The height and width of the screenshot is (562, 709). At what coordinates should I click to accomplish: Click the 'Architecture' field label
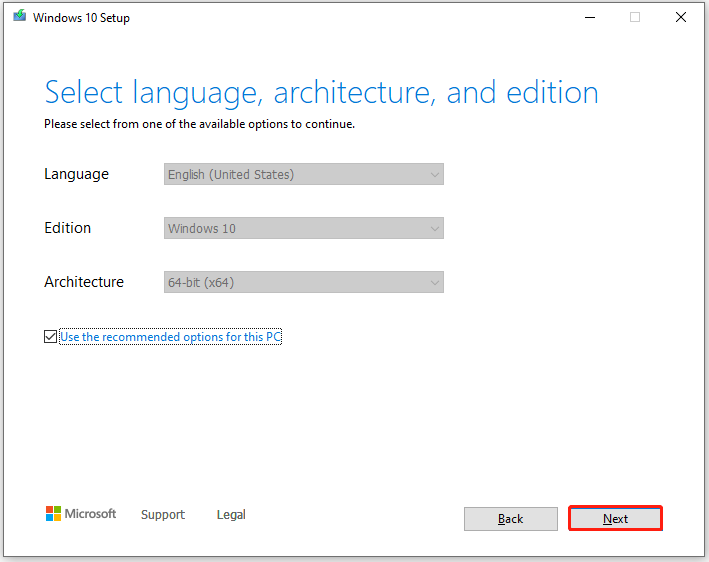(x=84, y=282)
